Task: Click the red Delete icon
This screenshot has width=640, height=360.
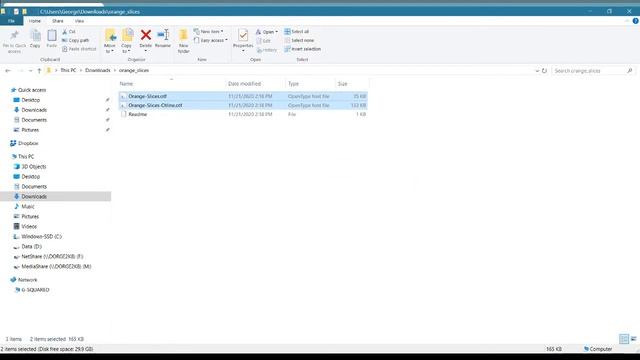Action: click(146, 35)
